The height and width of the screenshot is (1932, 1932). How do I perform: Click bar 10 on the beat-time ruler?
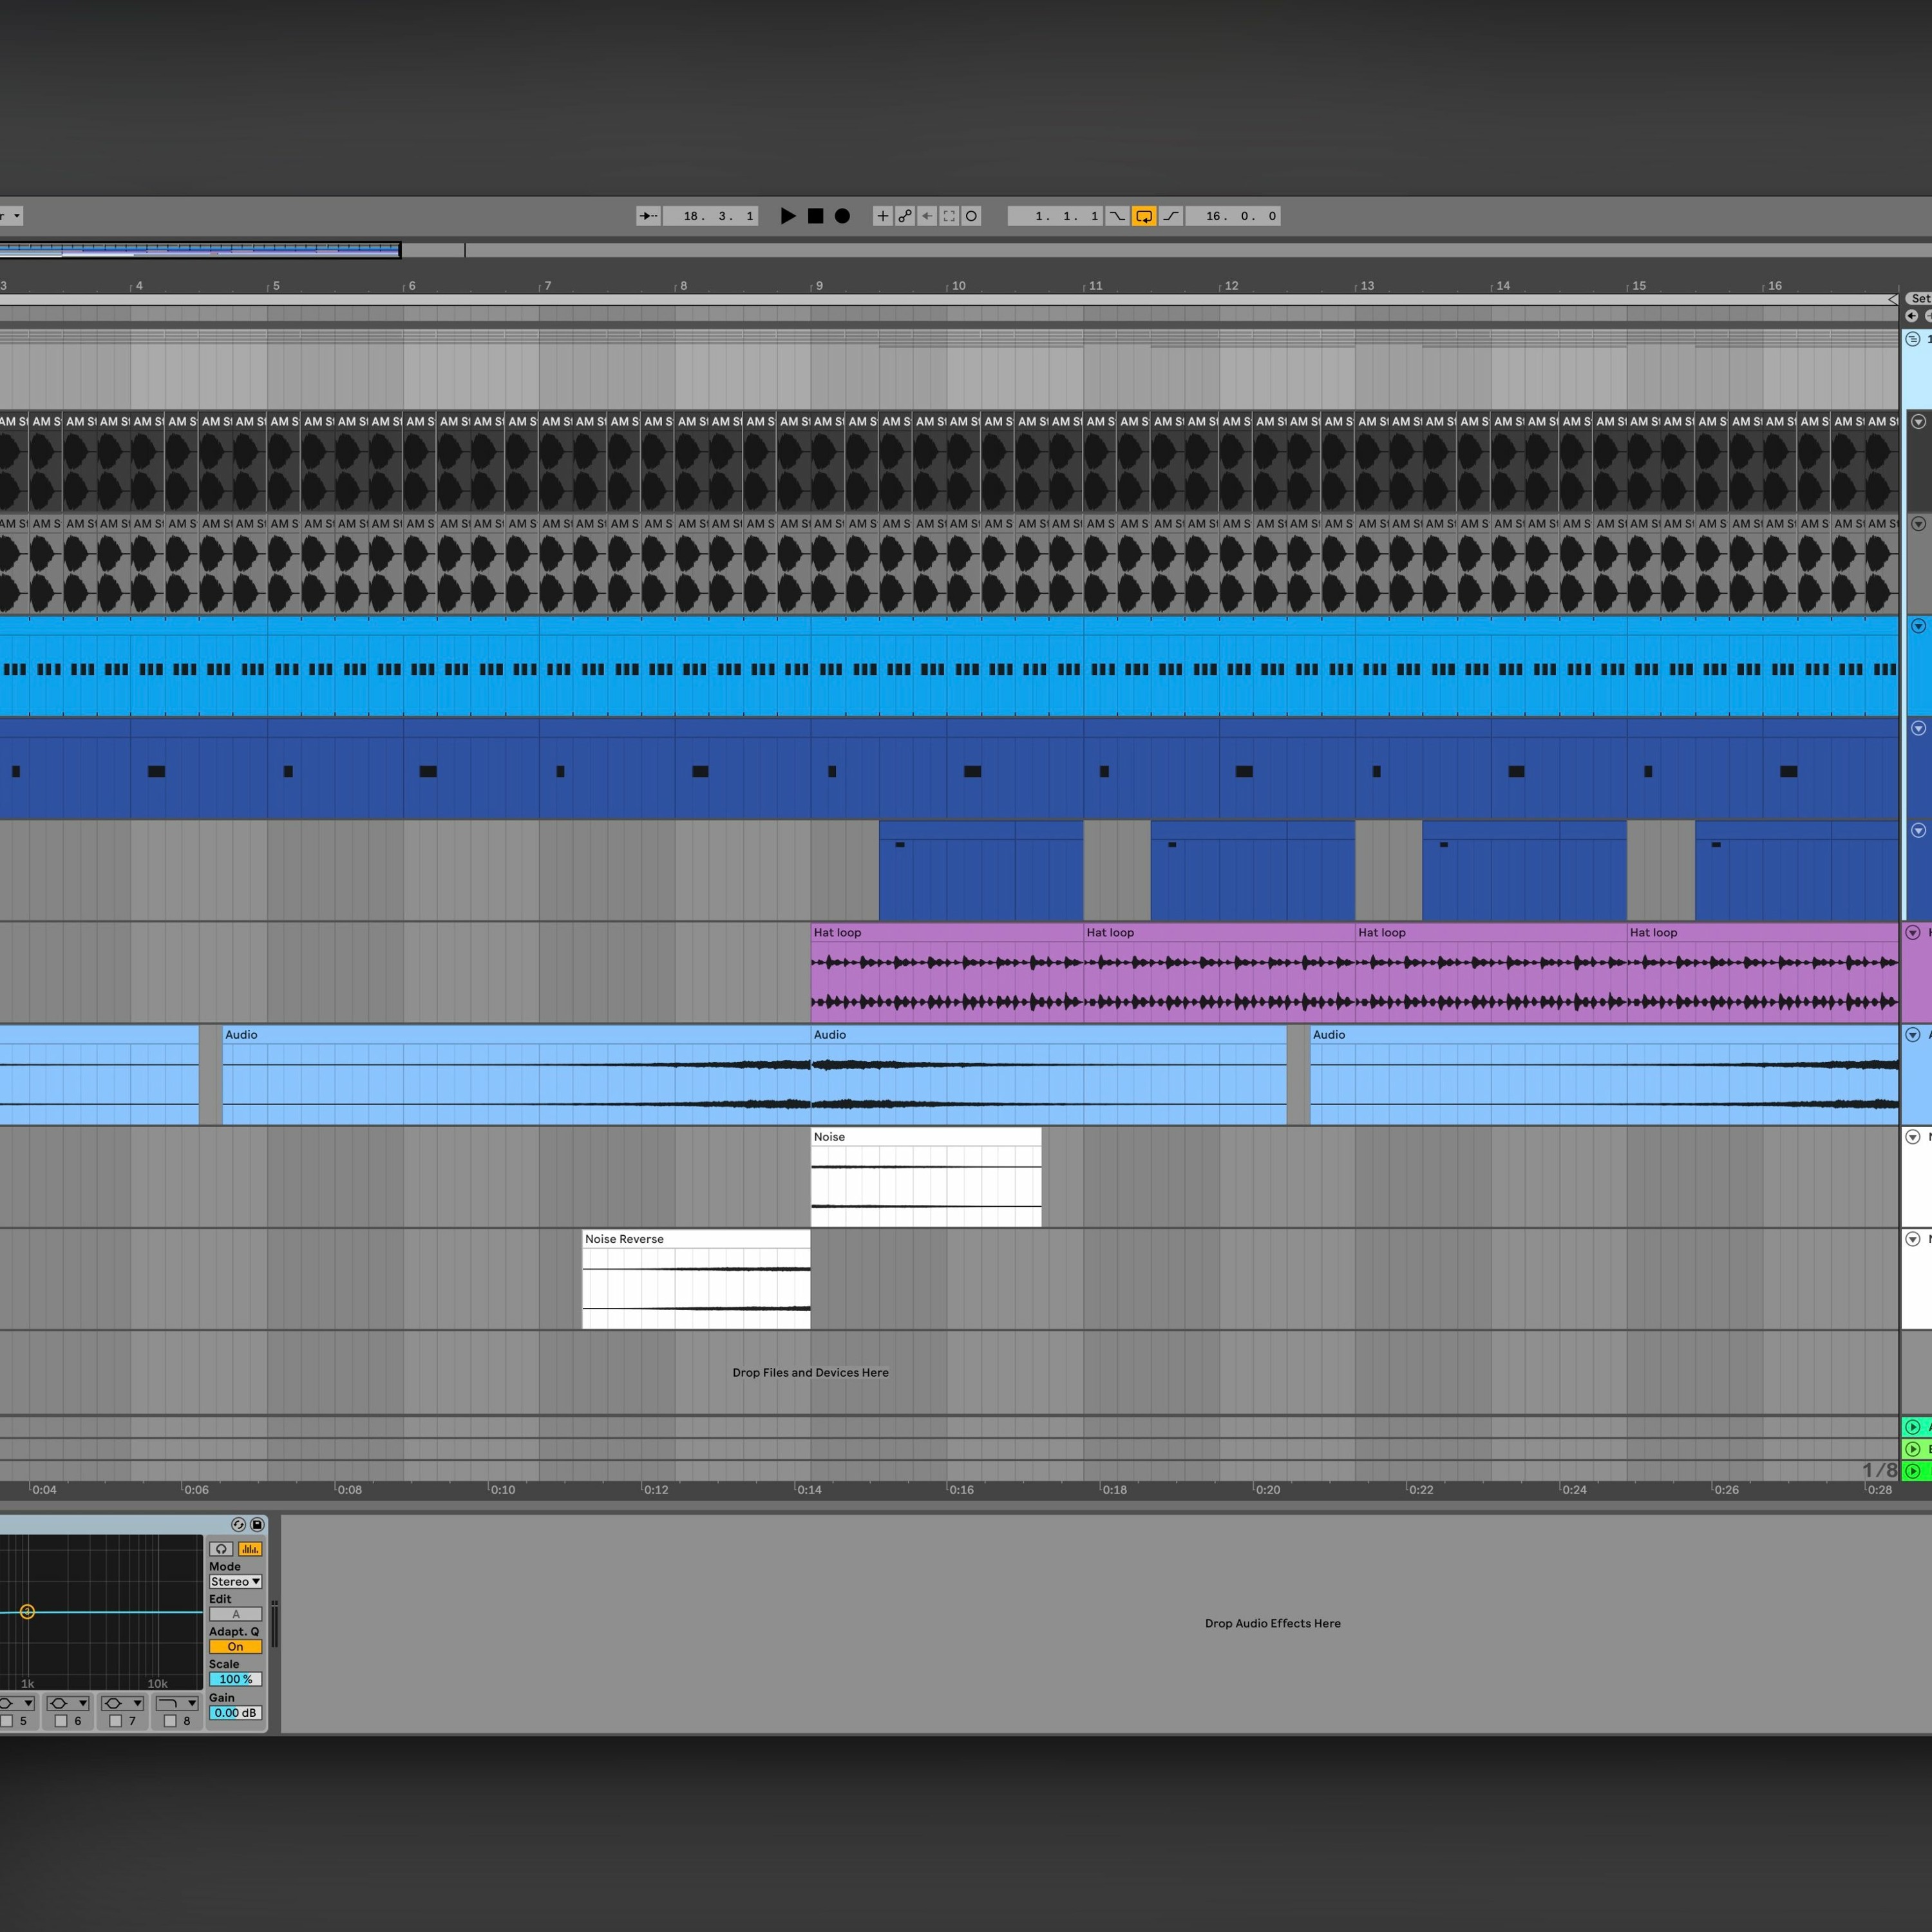tap(958, 286)
